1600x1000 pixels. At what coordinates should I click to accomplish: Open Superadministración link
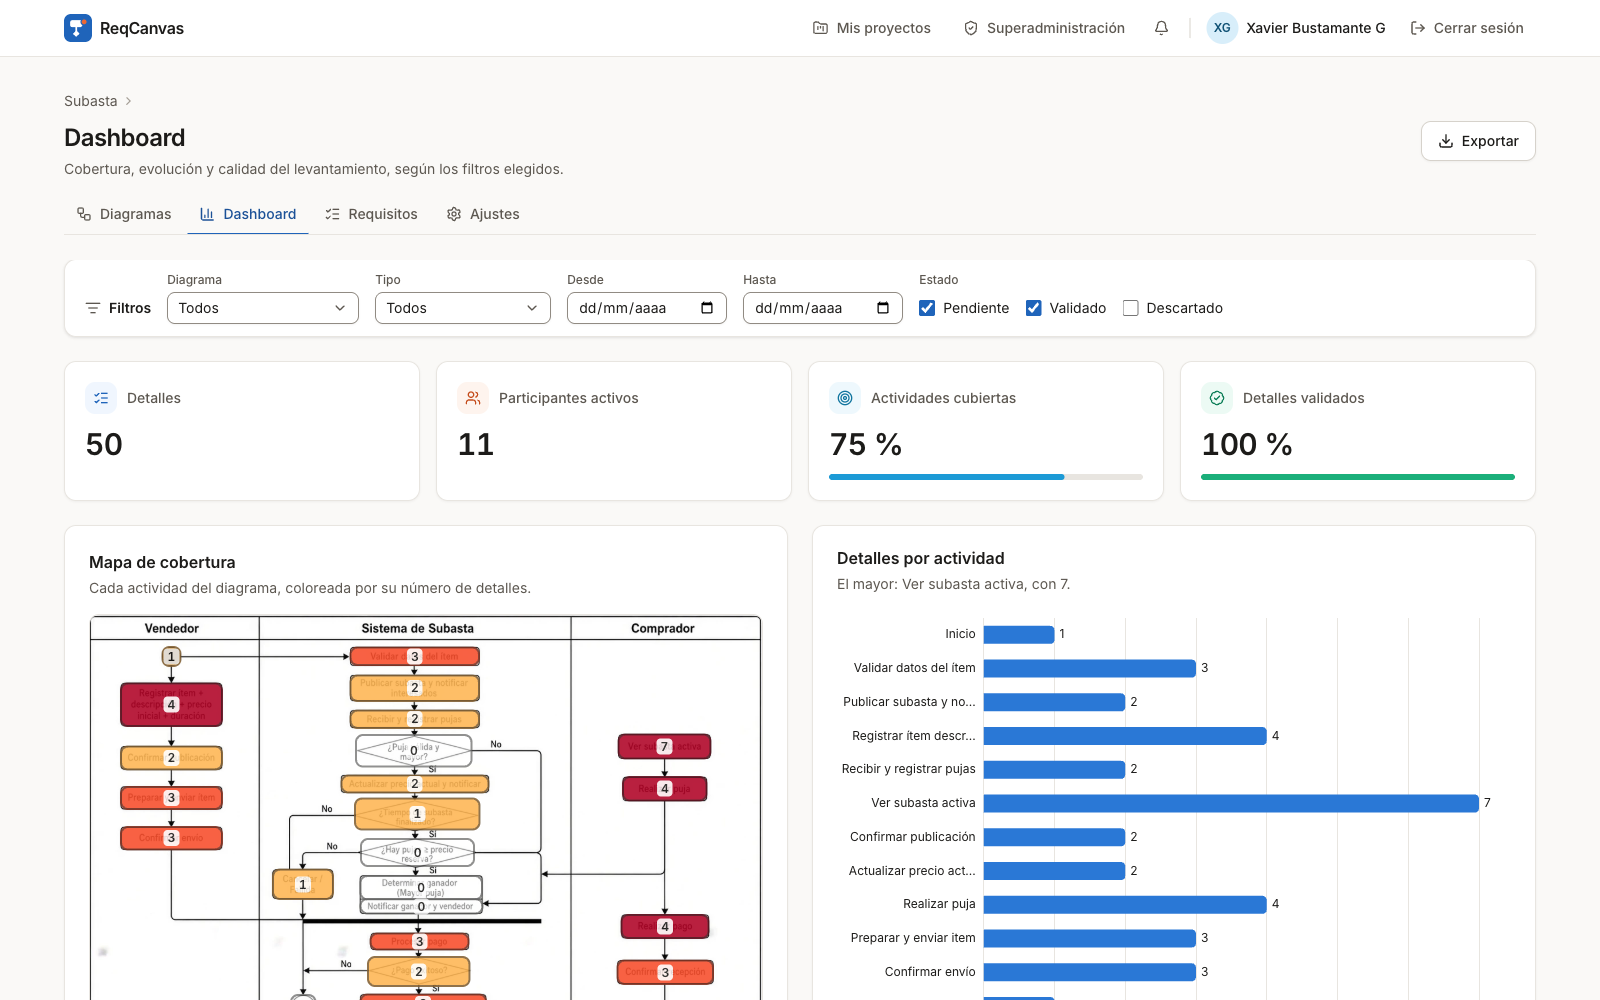[1044, 28]
